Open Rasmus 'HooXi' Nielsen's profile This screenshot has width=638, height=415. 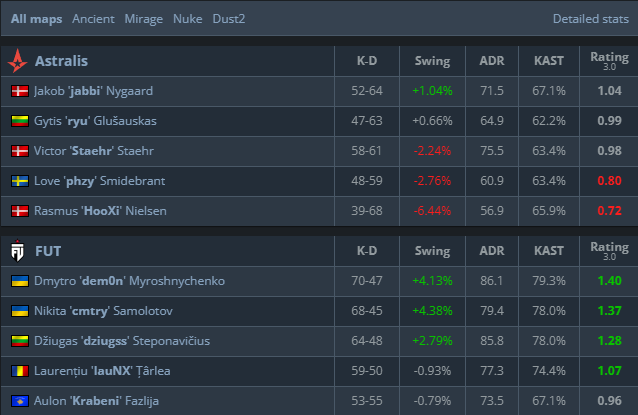[x=97, y=211]
